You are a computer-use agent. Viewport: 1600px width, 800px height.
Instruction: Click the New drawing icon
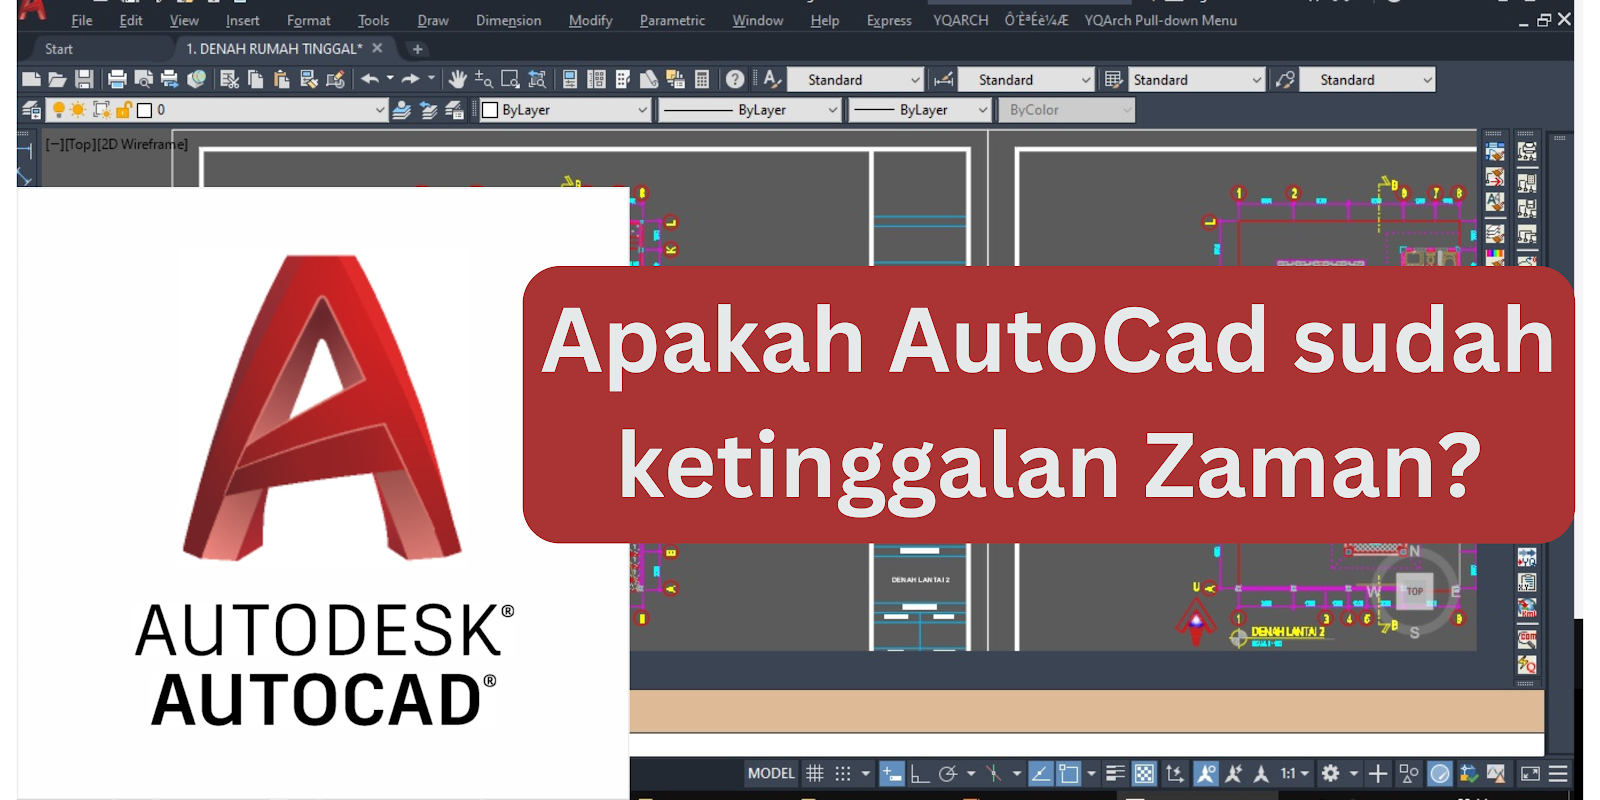[31, 79]
